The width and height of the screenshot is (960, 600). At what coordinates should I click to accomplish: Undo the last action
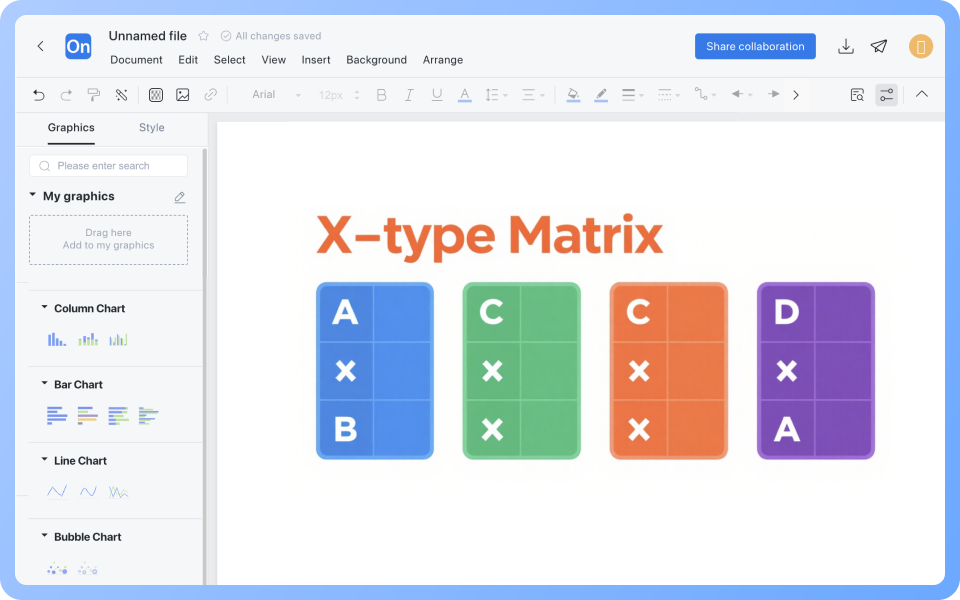tap(38, 94)
